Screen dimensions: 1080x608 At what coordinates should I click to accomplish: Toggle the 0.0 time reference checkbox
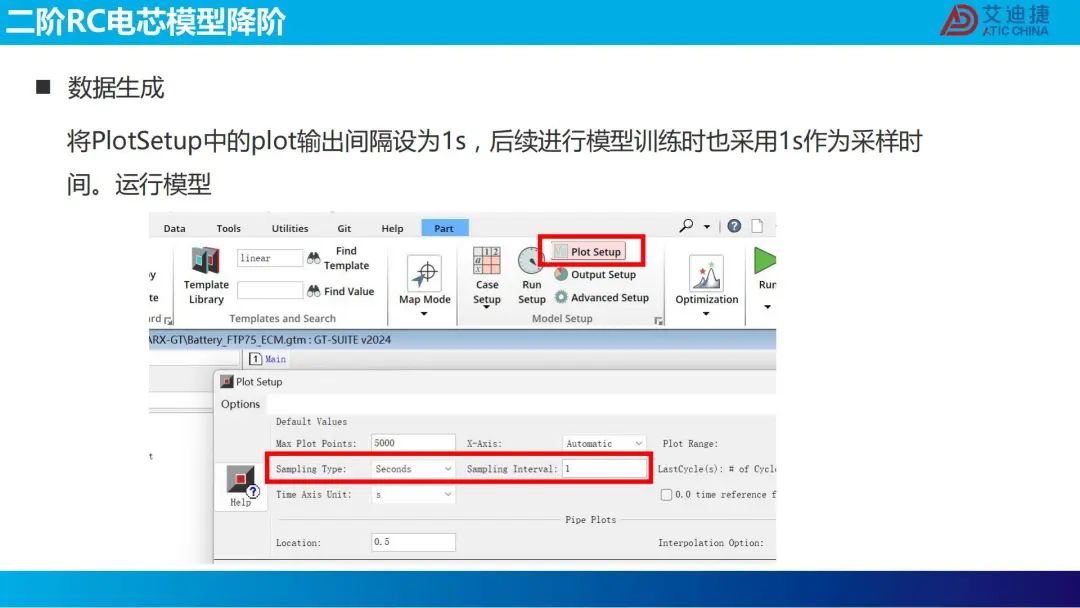click(666, 494)
